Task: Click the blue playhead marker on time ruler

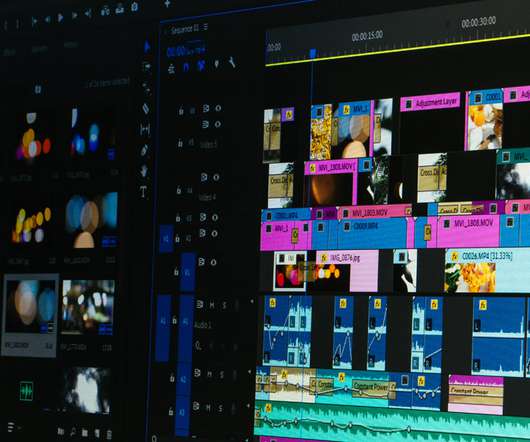Action: pos(313,53)
